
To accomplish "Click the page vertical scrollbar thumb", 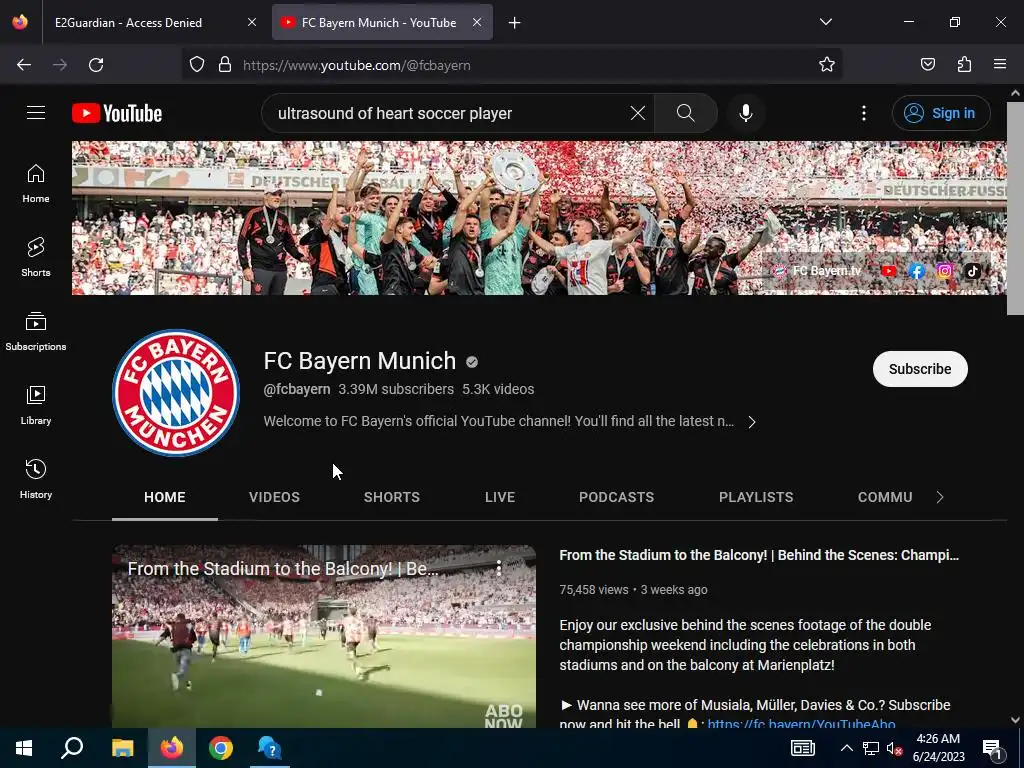I will 1015,209.
